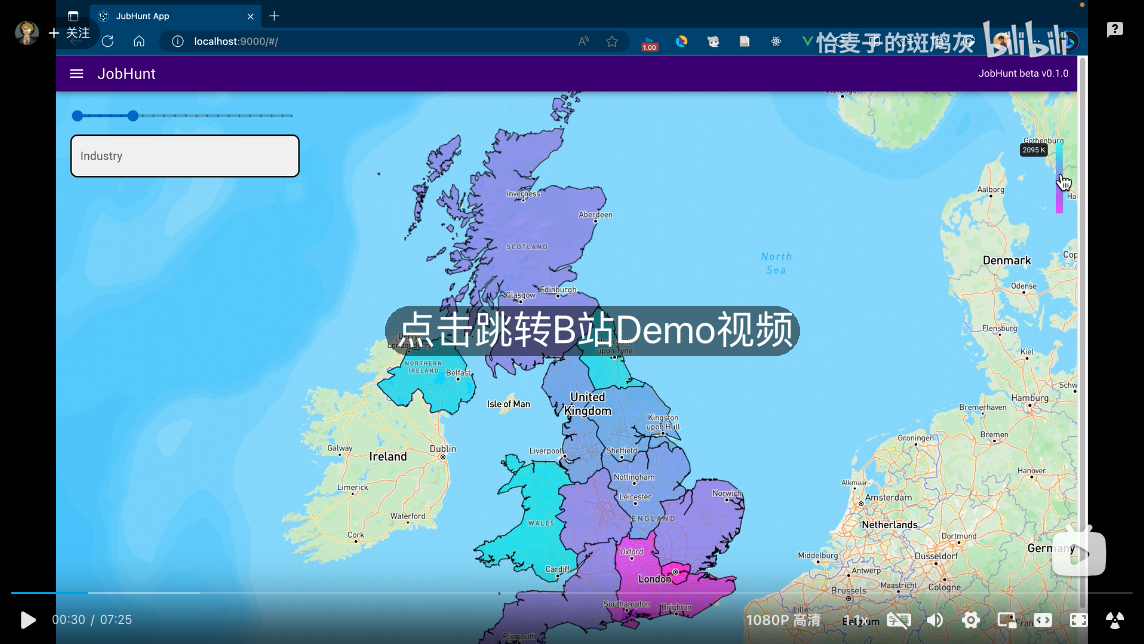Play the video with the bottom-left play button
Image resolution: width=1144 pixels, height=644 pixels.
28,620
